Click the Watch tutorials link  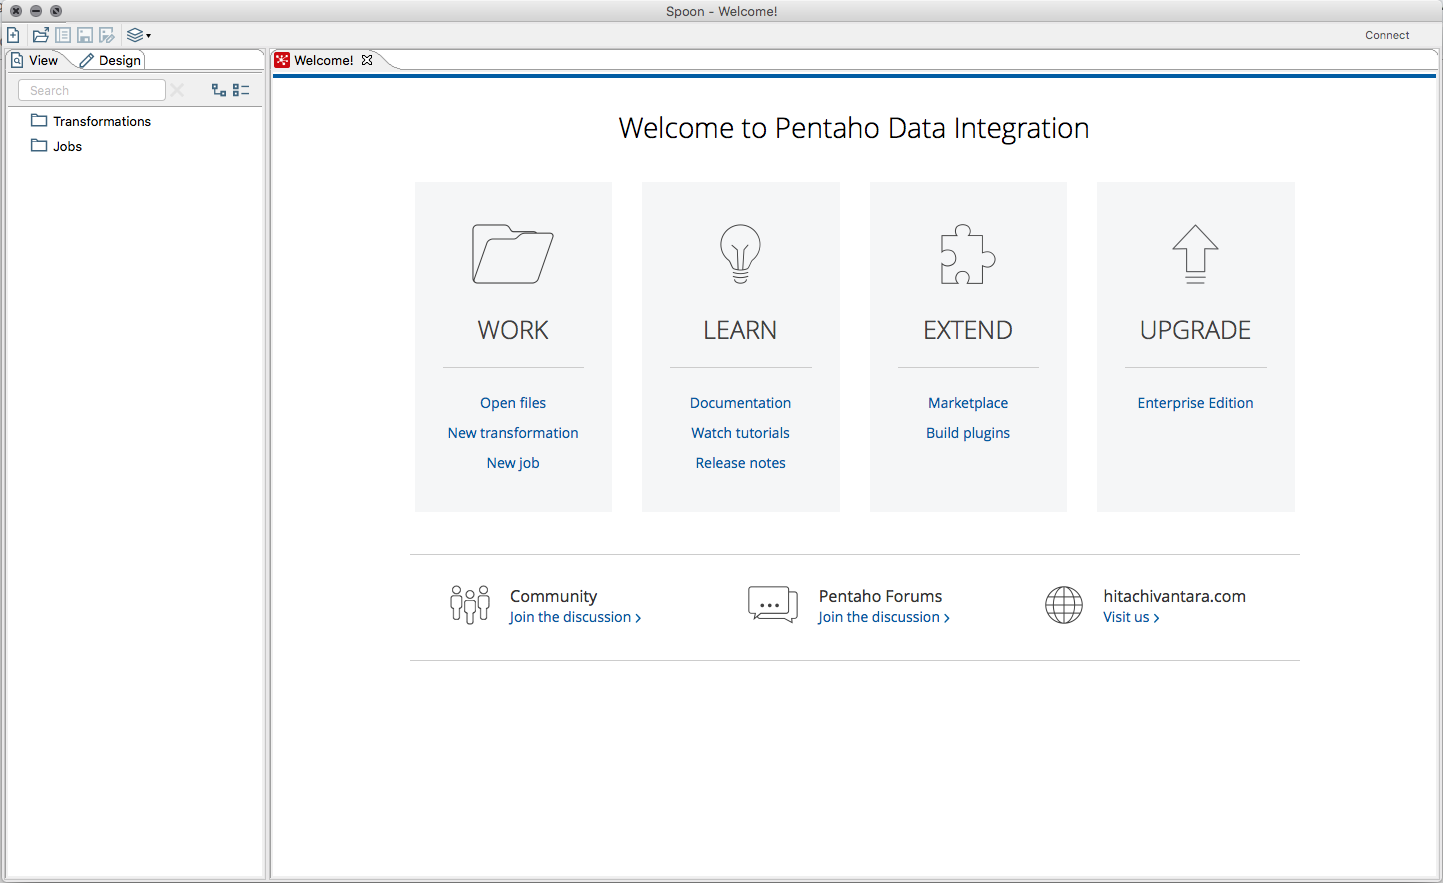click(x=740, y=433)
